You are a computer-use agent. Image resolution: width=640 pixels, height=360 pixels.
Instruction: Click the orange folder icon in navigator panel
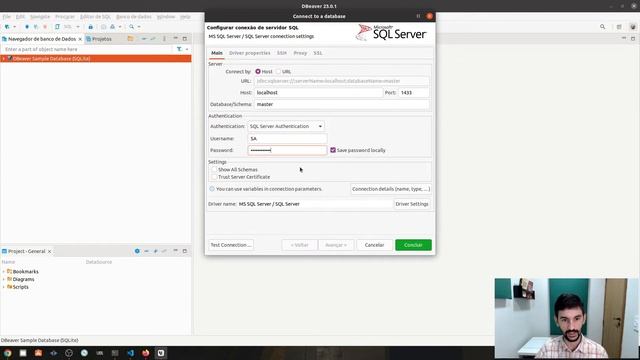(x=130, y=38)
